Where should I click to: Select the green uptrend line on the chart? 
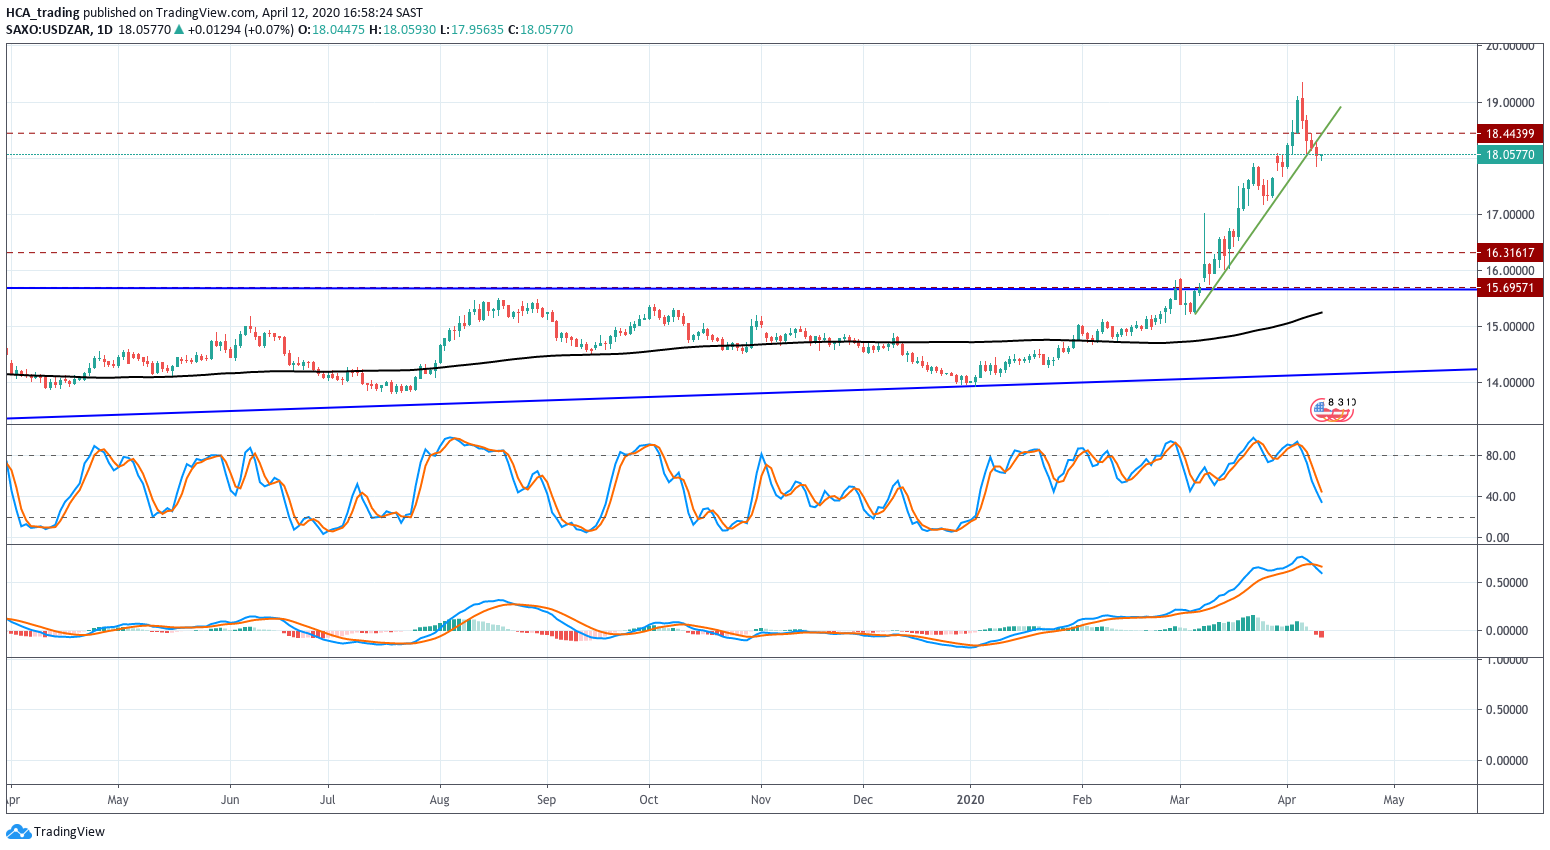click(1268, 209)
